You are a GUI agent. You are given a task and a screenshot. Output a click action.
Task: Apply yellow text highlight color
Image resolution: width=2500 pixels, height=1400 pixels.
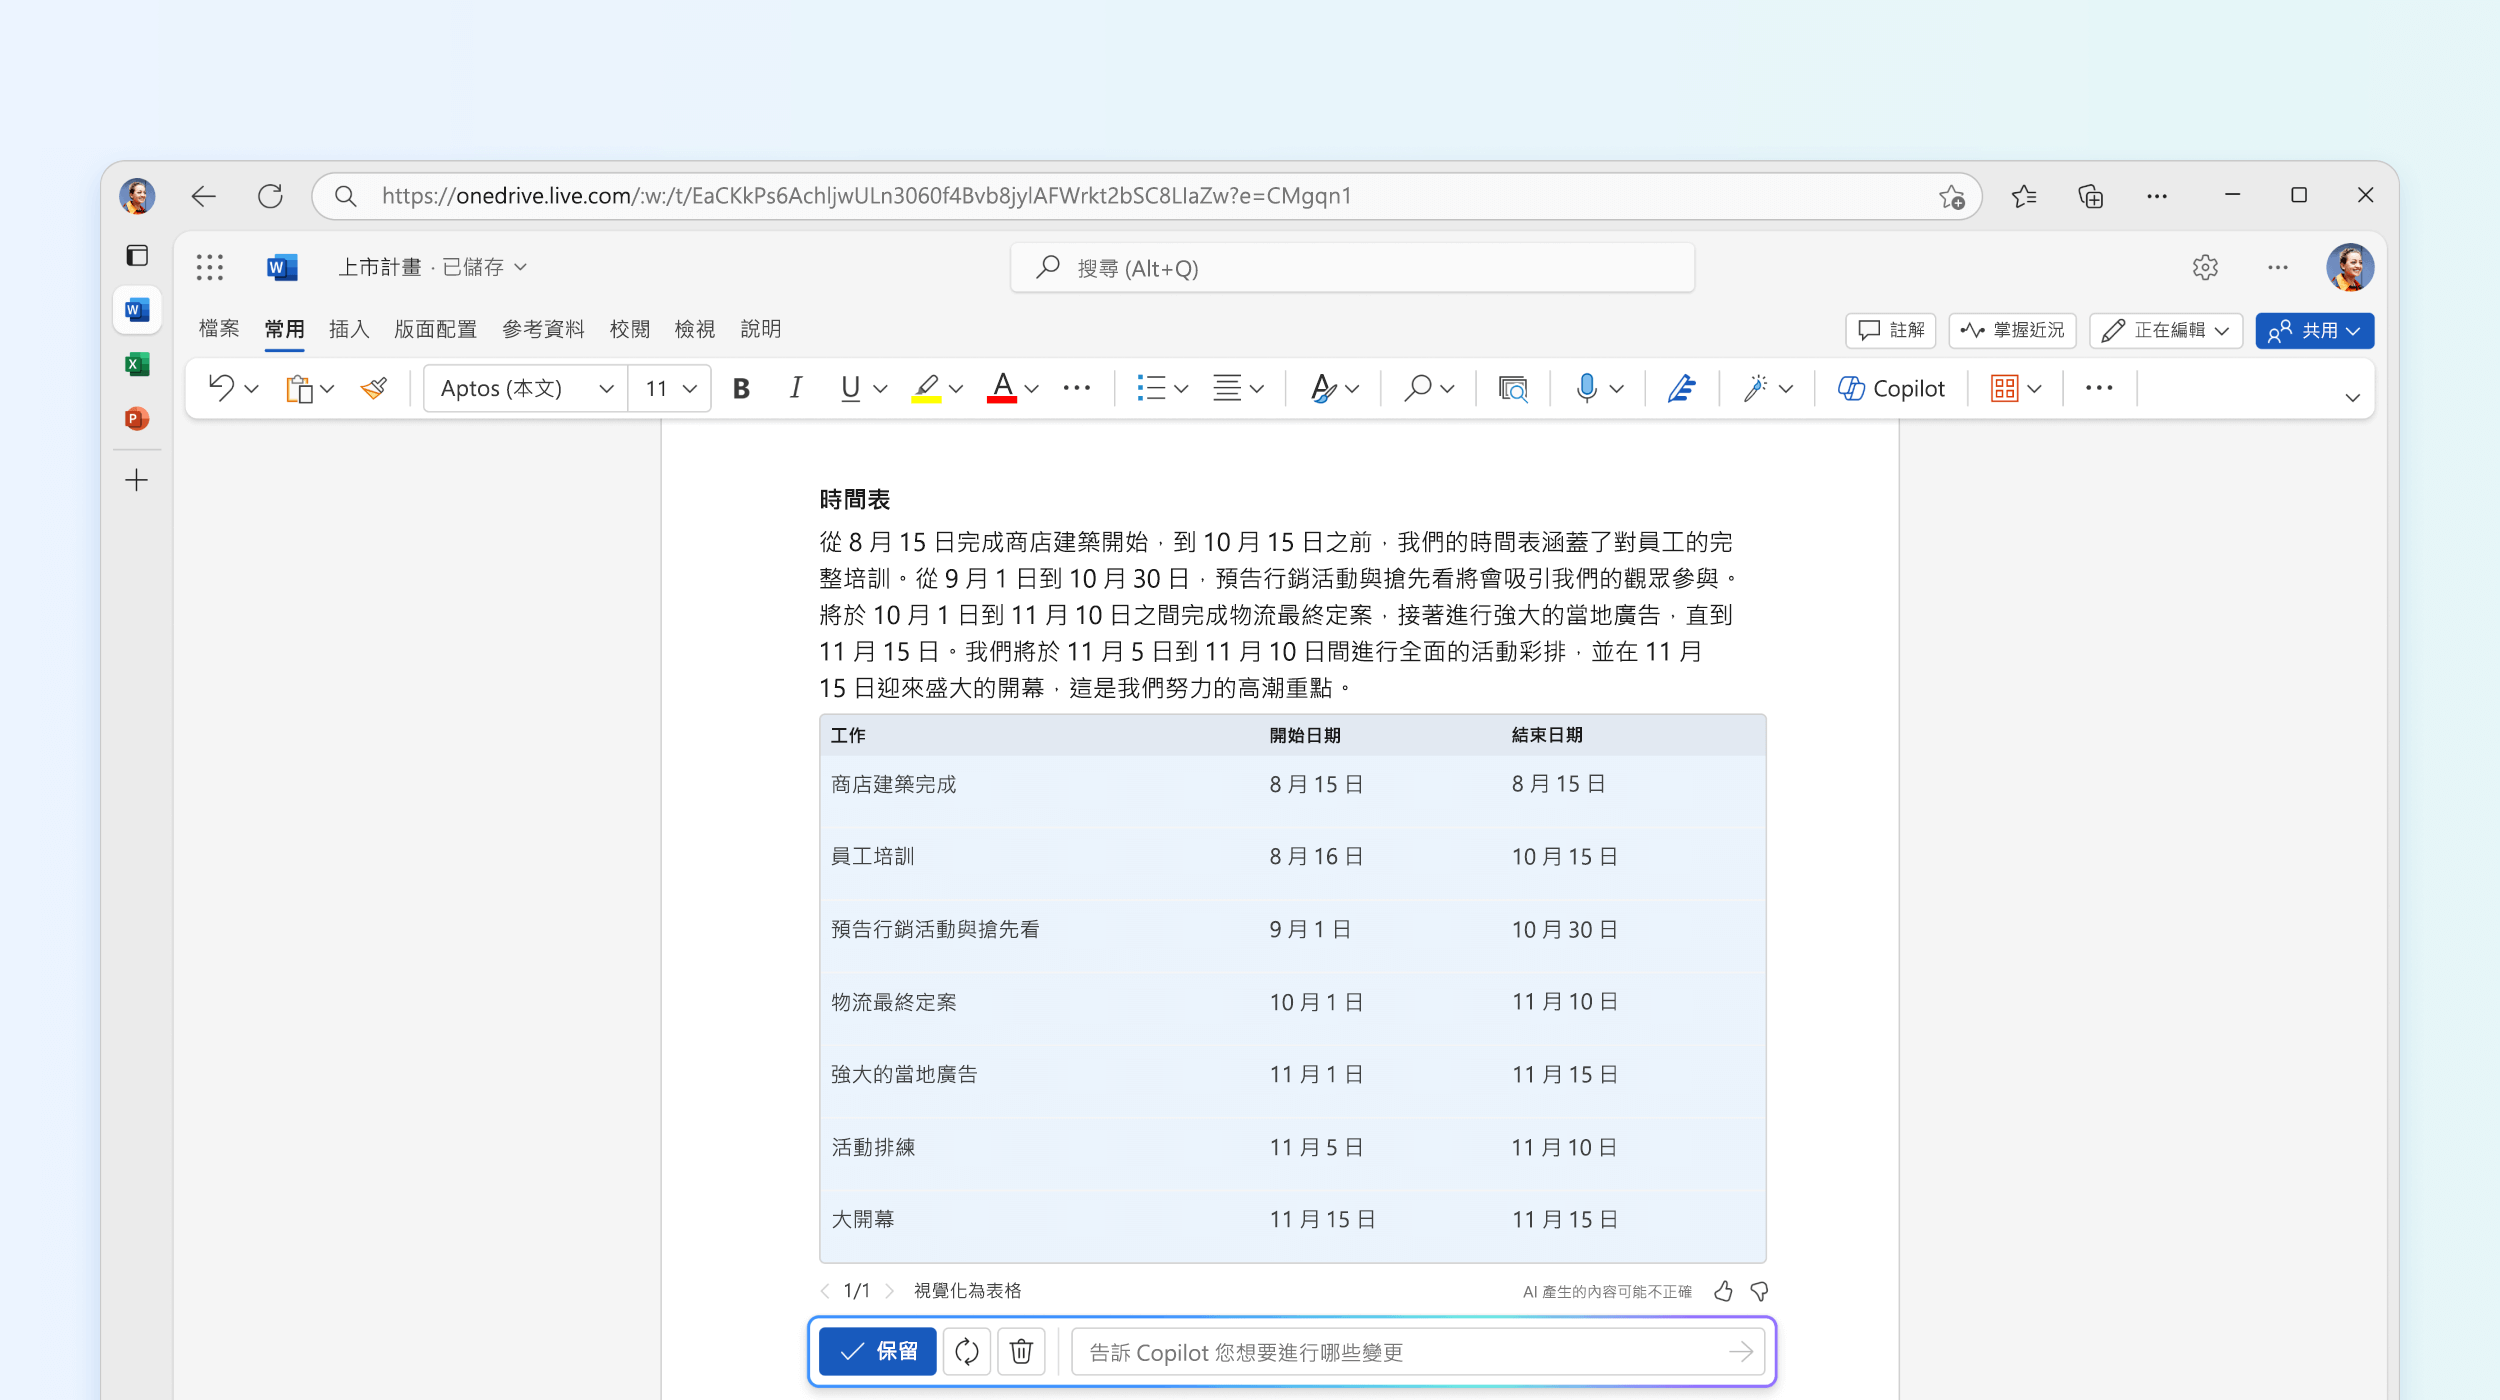tap(926, 388)
